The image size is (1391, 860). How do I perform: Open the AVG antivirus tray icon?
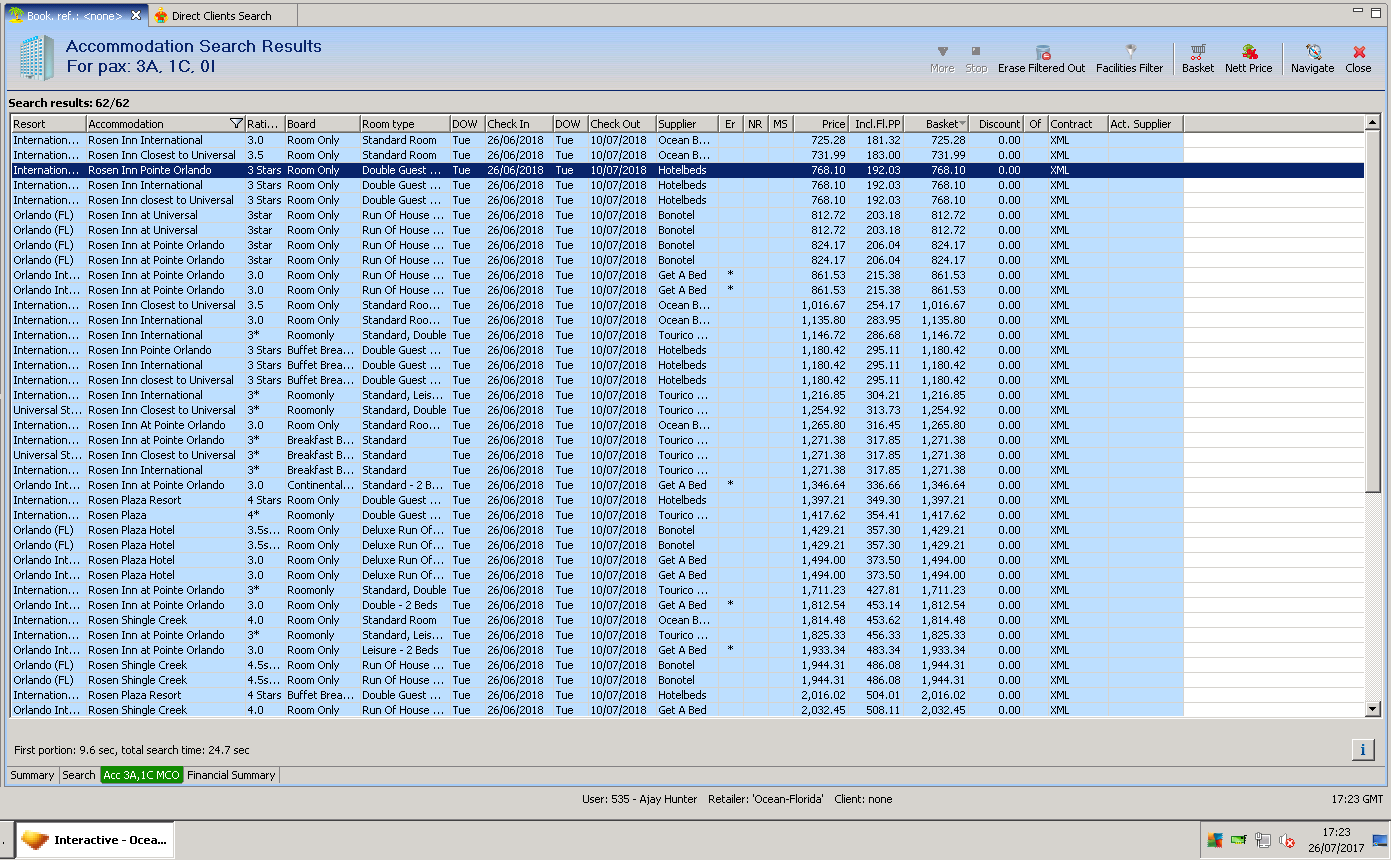click(x=1215, y=841)
